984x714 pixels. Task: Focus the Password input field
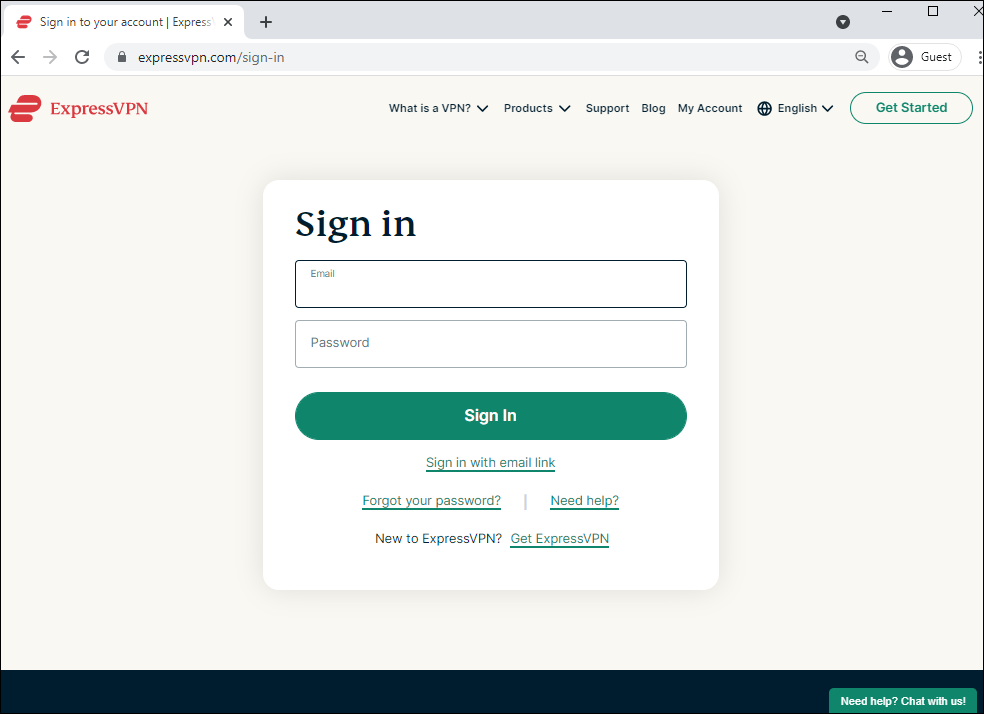coord(491,344)
